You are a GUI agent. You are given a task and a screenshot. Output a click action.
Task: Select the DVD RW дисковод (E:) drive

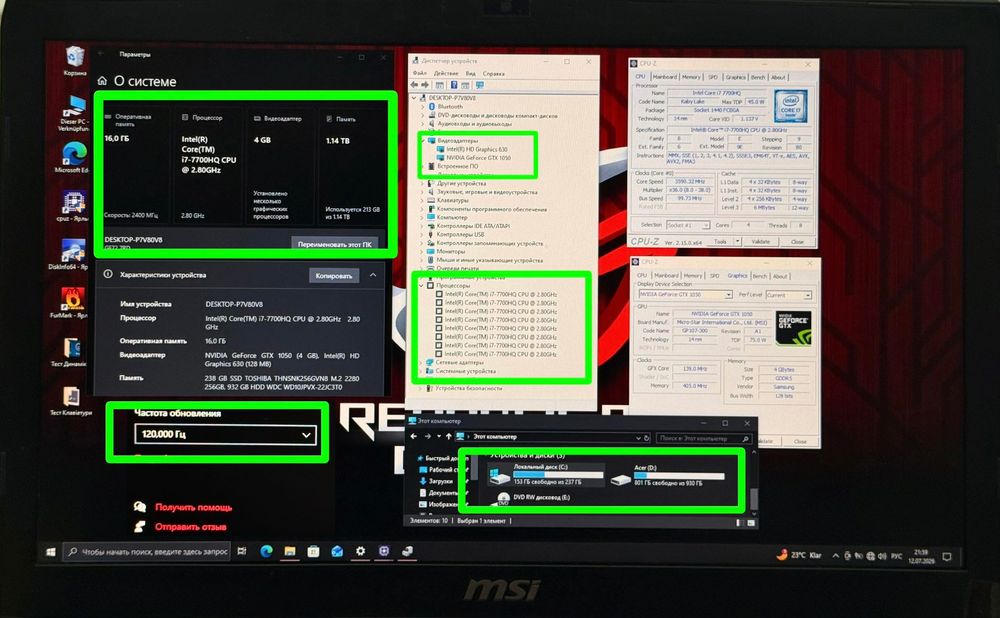tap(533, 497)
